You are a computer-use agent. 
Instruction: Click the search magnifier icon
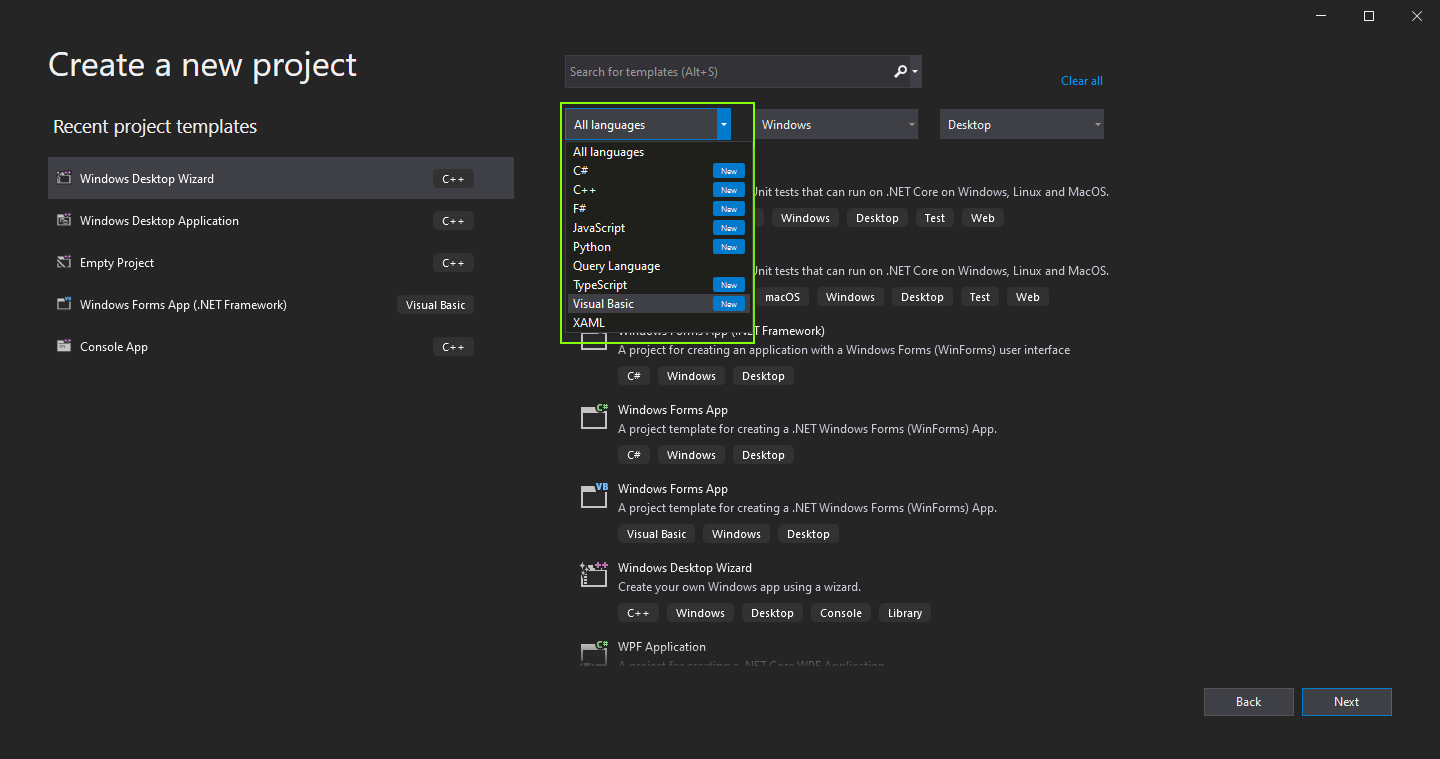tap(900, 71)
